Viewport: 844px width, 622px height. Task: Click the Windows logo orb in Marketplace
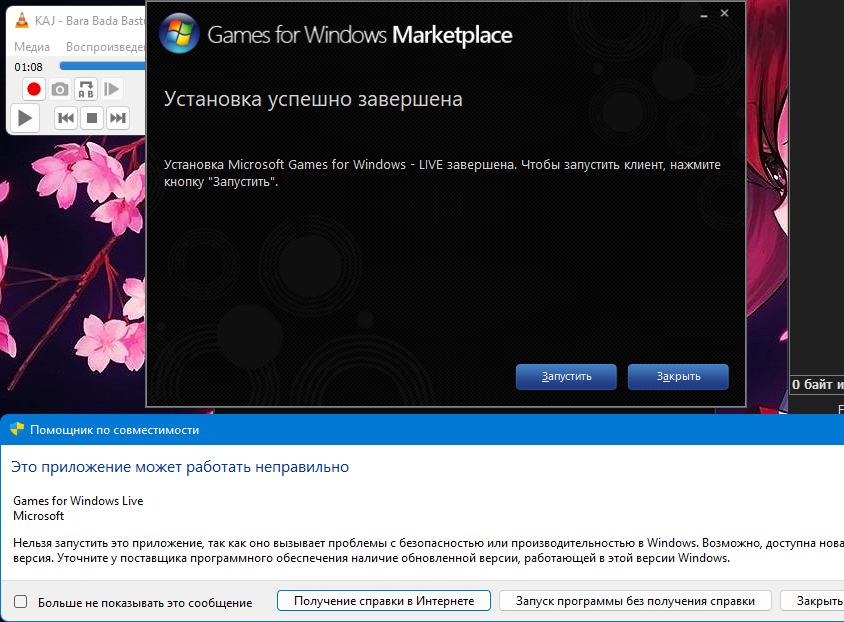pyautogui.click(x=179, y=33)
